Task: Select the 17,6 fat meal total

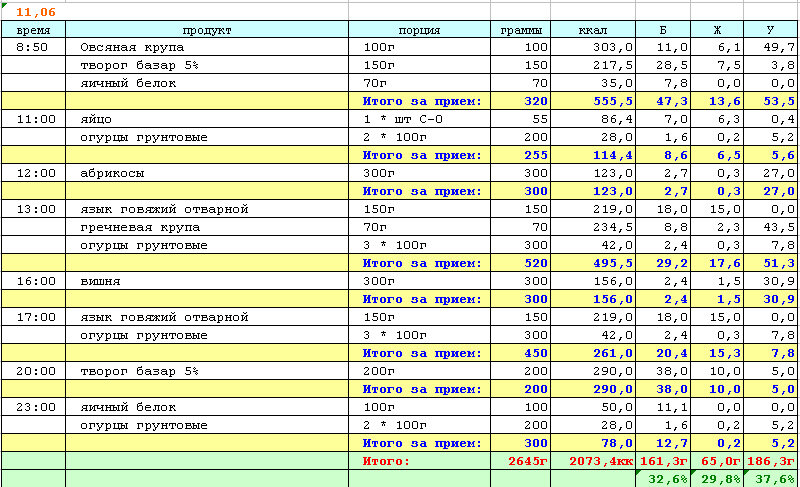Action: click(x=717, y=263)
